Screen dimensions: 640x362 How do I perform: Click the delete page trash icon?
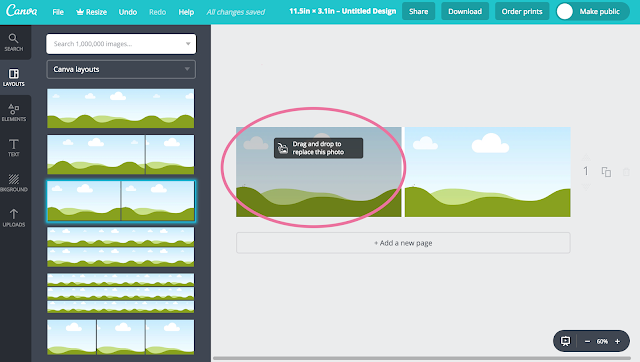626,172
